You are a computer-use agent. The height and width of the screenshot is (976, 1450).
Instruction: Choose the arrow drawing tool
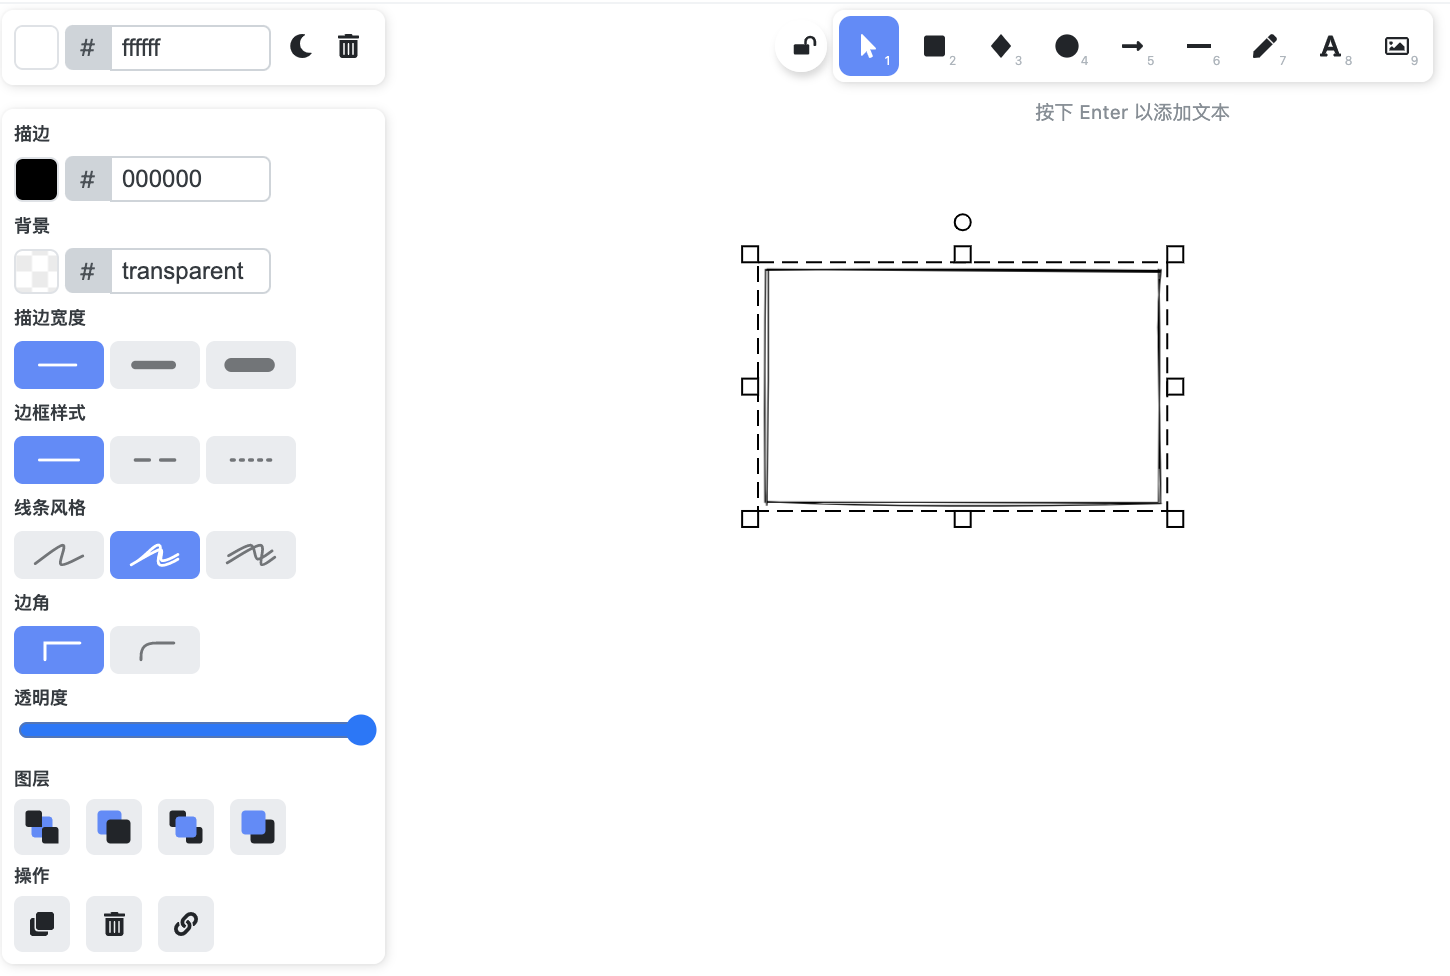point(1133,46)
